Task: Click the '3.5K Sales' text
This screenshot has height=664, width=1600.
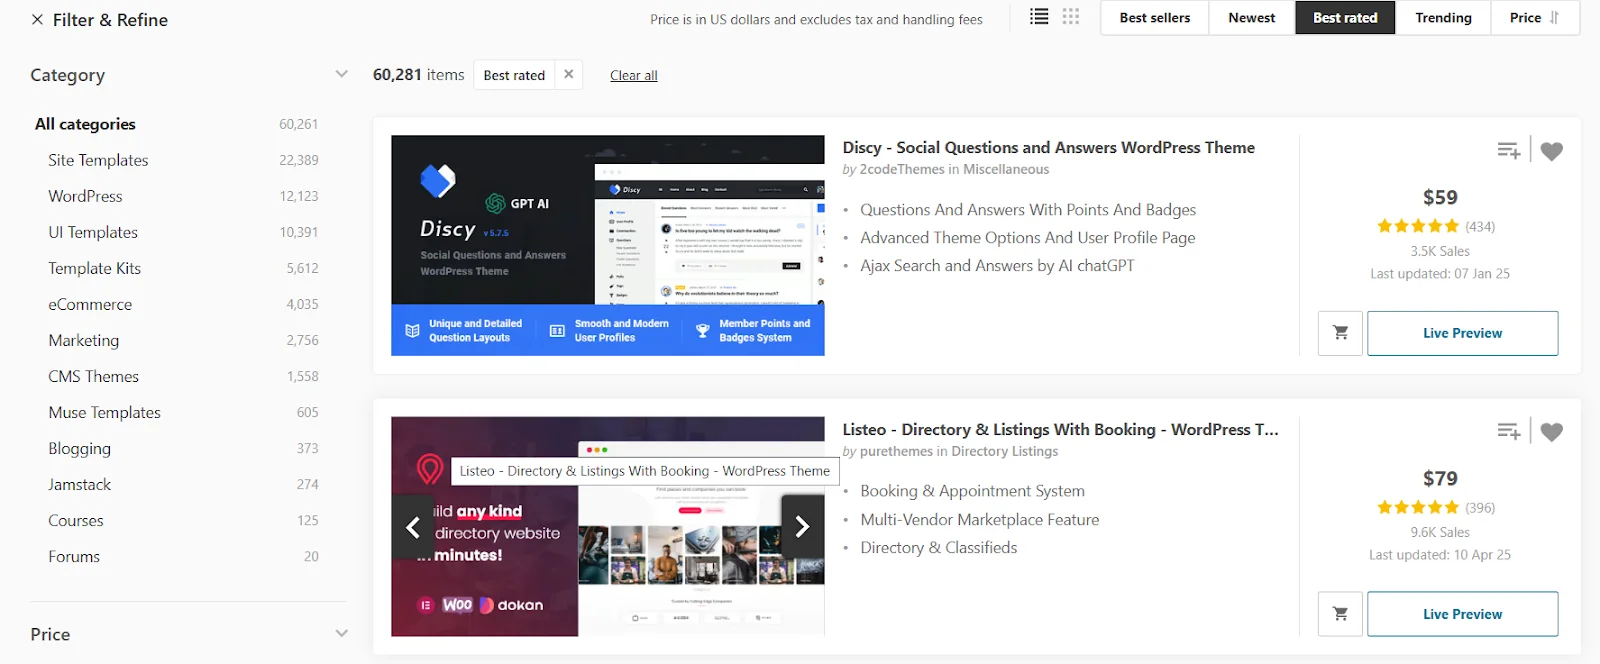Action: (1440, 251)
